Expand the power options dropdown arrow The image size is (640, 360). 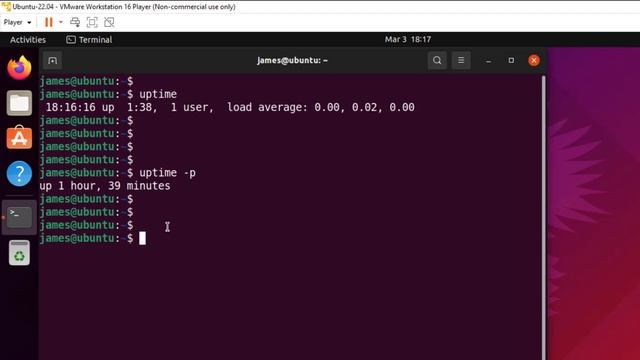(61, 22)
